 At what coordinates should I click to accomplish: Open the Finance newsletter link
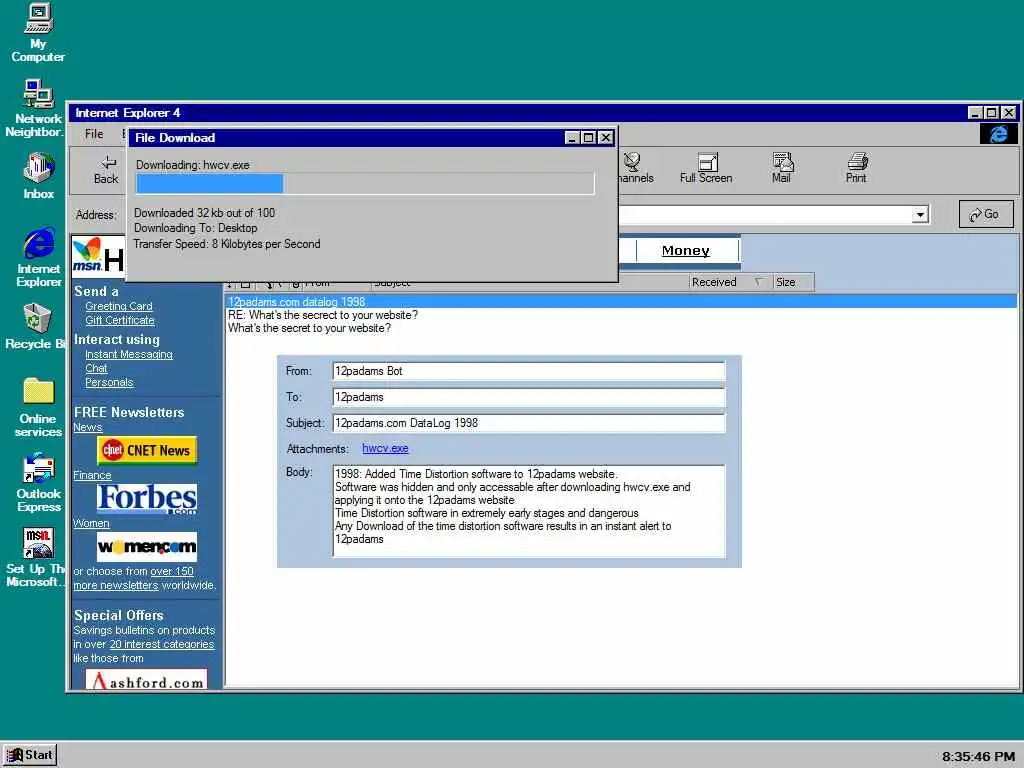[92, 475]
